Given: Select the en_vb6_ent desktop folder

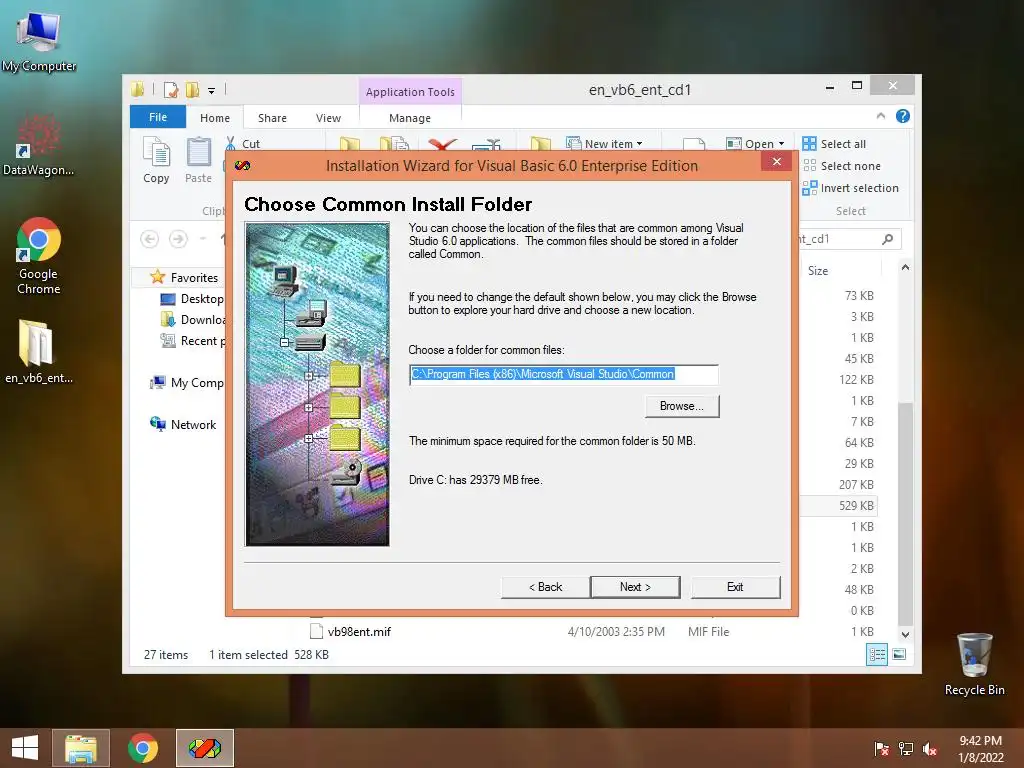Looking at the screenshot, I should [39, 351].
